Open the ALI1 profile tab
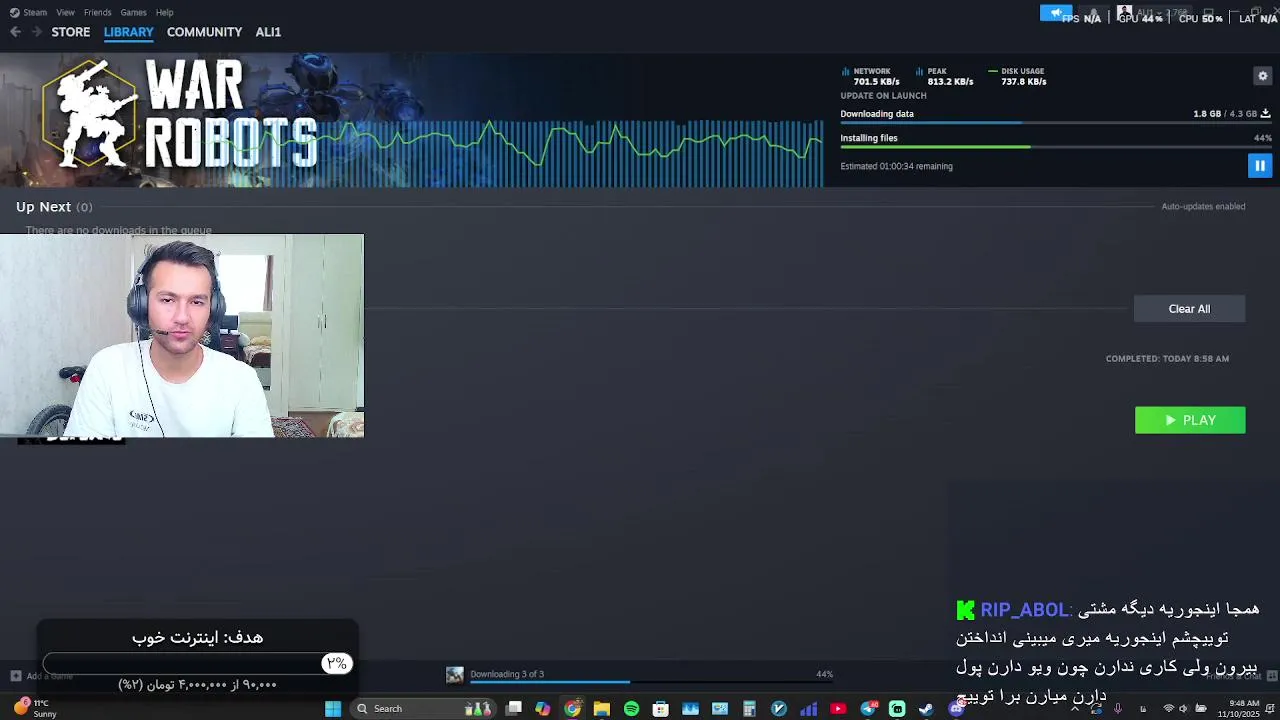The width and height of the screenshot is (1280, 720). coord(268,32)
